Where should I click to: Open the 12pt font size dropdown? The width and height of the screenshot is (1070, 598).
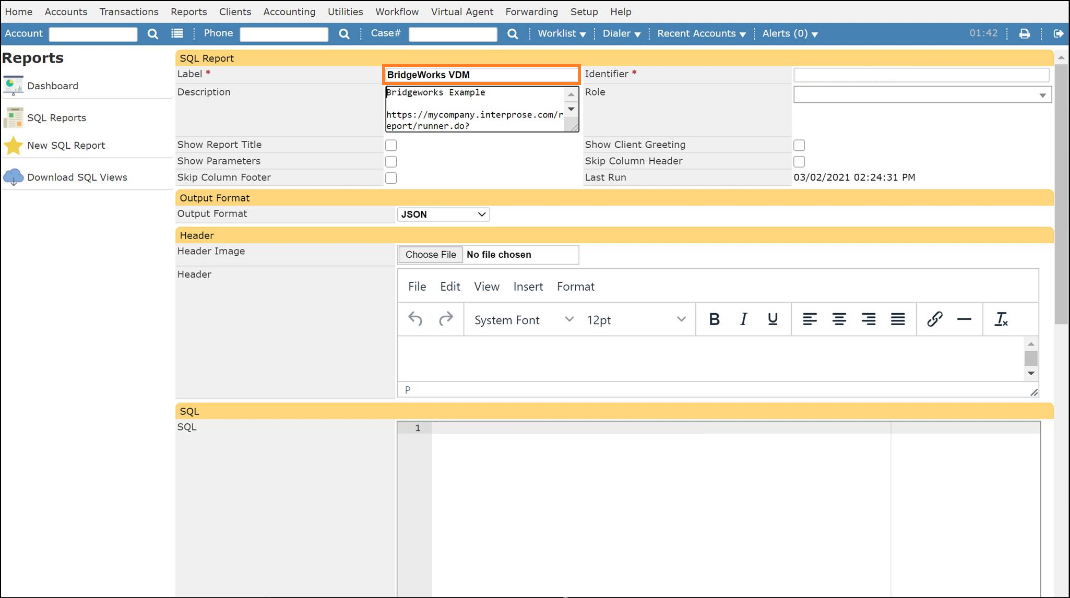point(636,319)
